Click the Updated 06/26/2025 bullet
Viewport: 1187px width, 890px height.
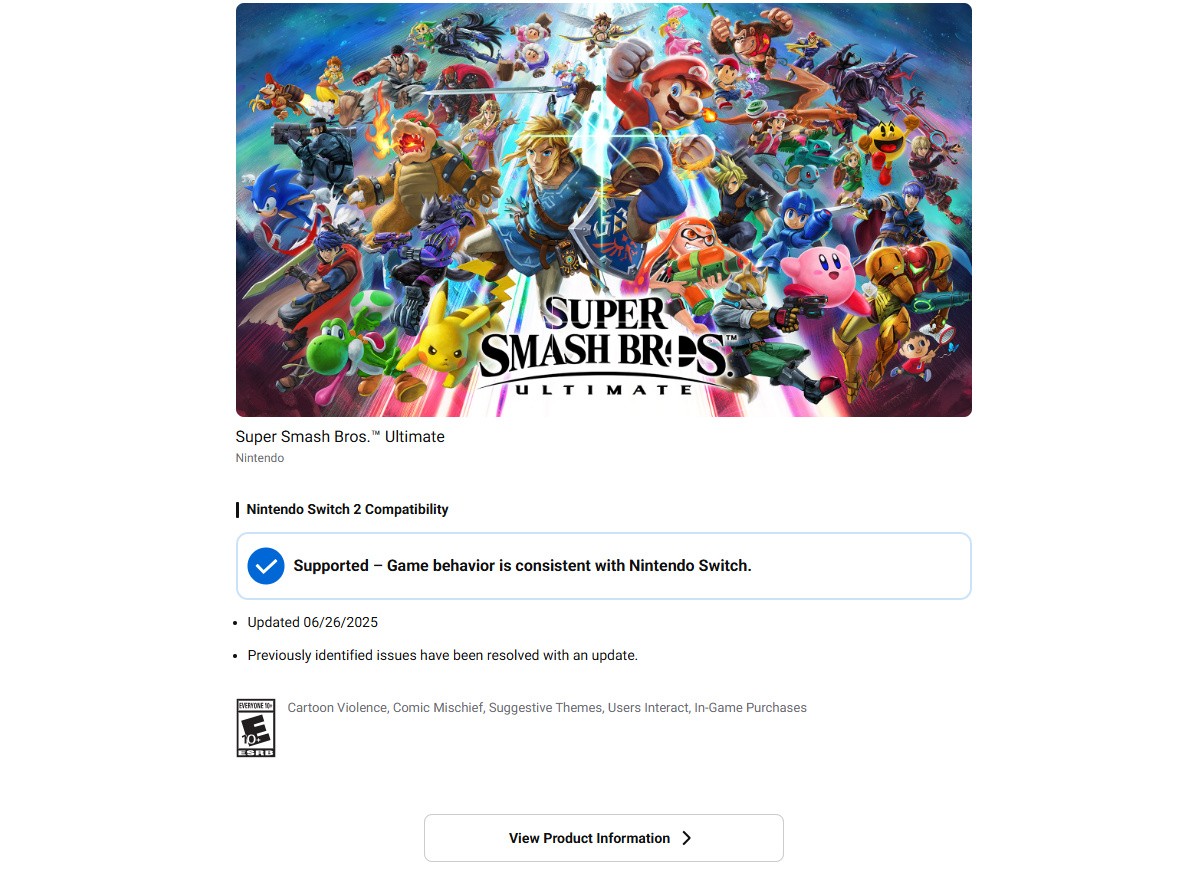313,622
